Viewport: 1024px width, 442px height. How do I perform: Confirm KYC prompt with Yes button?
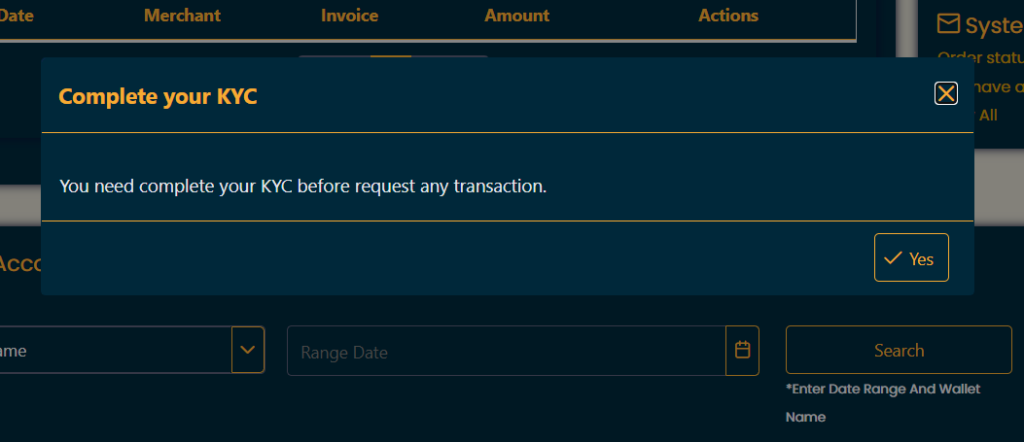pos(911,257)
